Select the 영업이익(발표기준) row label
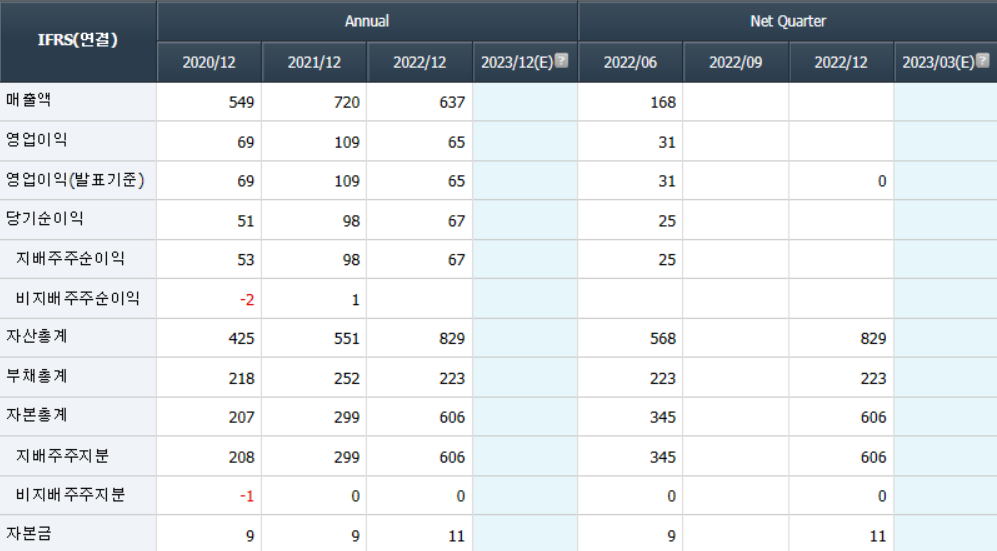This screenshot has height=551, width=997. (75, 180)
